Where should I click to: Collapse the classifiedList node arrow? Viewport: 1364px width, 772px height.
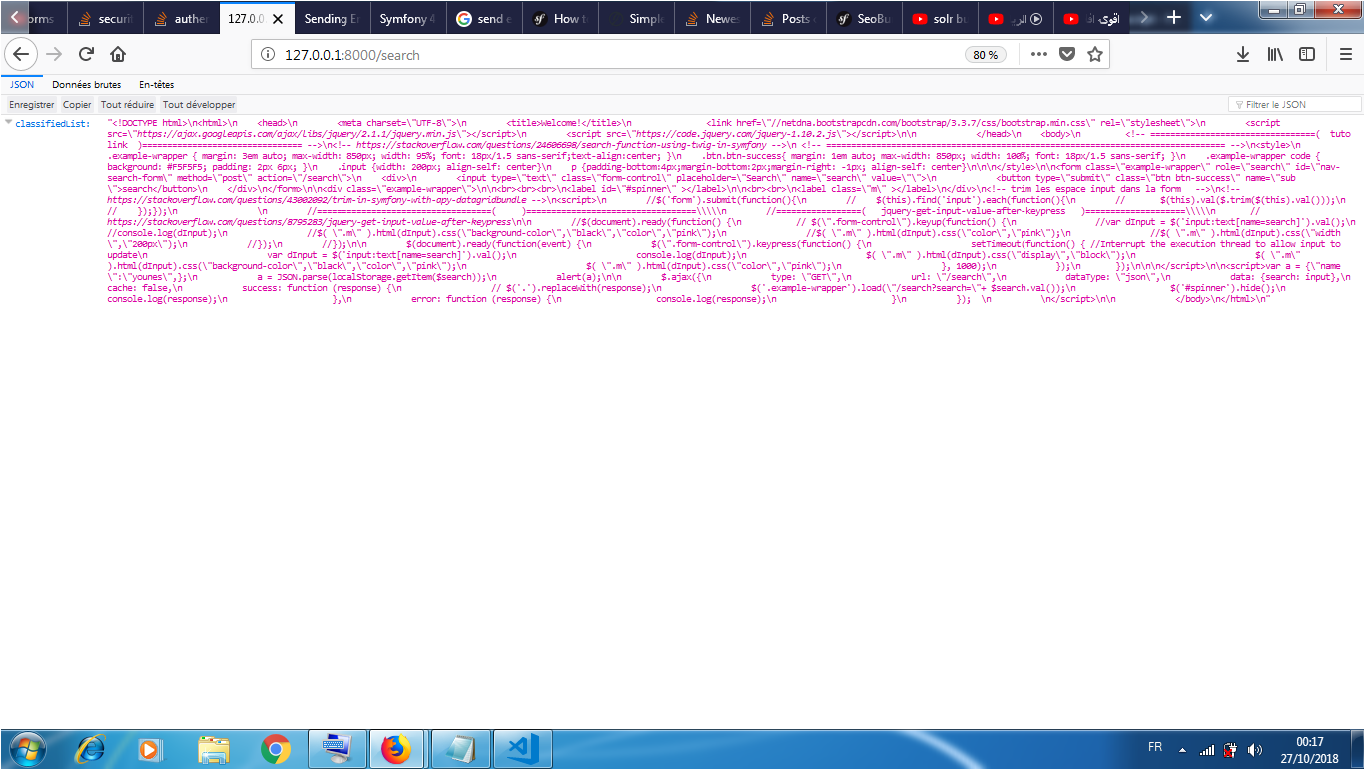9,123
